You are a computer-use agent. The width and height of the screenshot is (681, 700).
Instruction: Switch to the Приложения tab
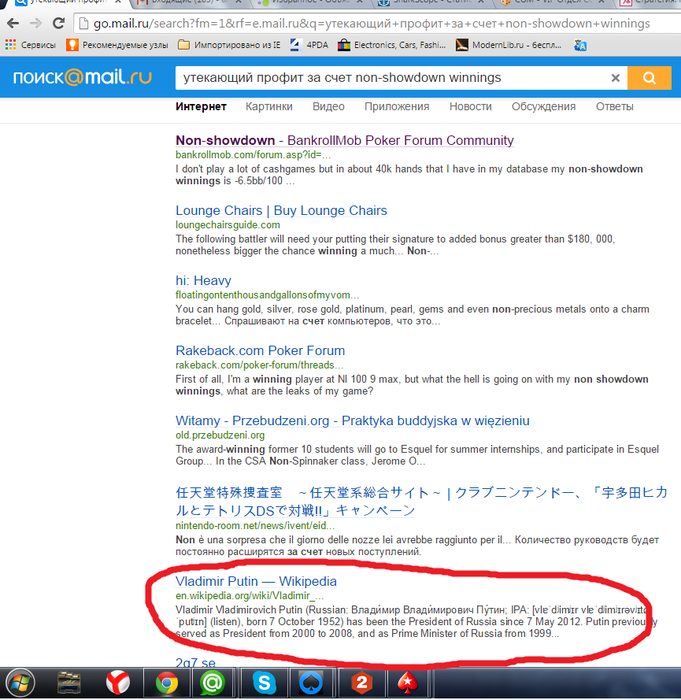click(397, 107)
